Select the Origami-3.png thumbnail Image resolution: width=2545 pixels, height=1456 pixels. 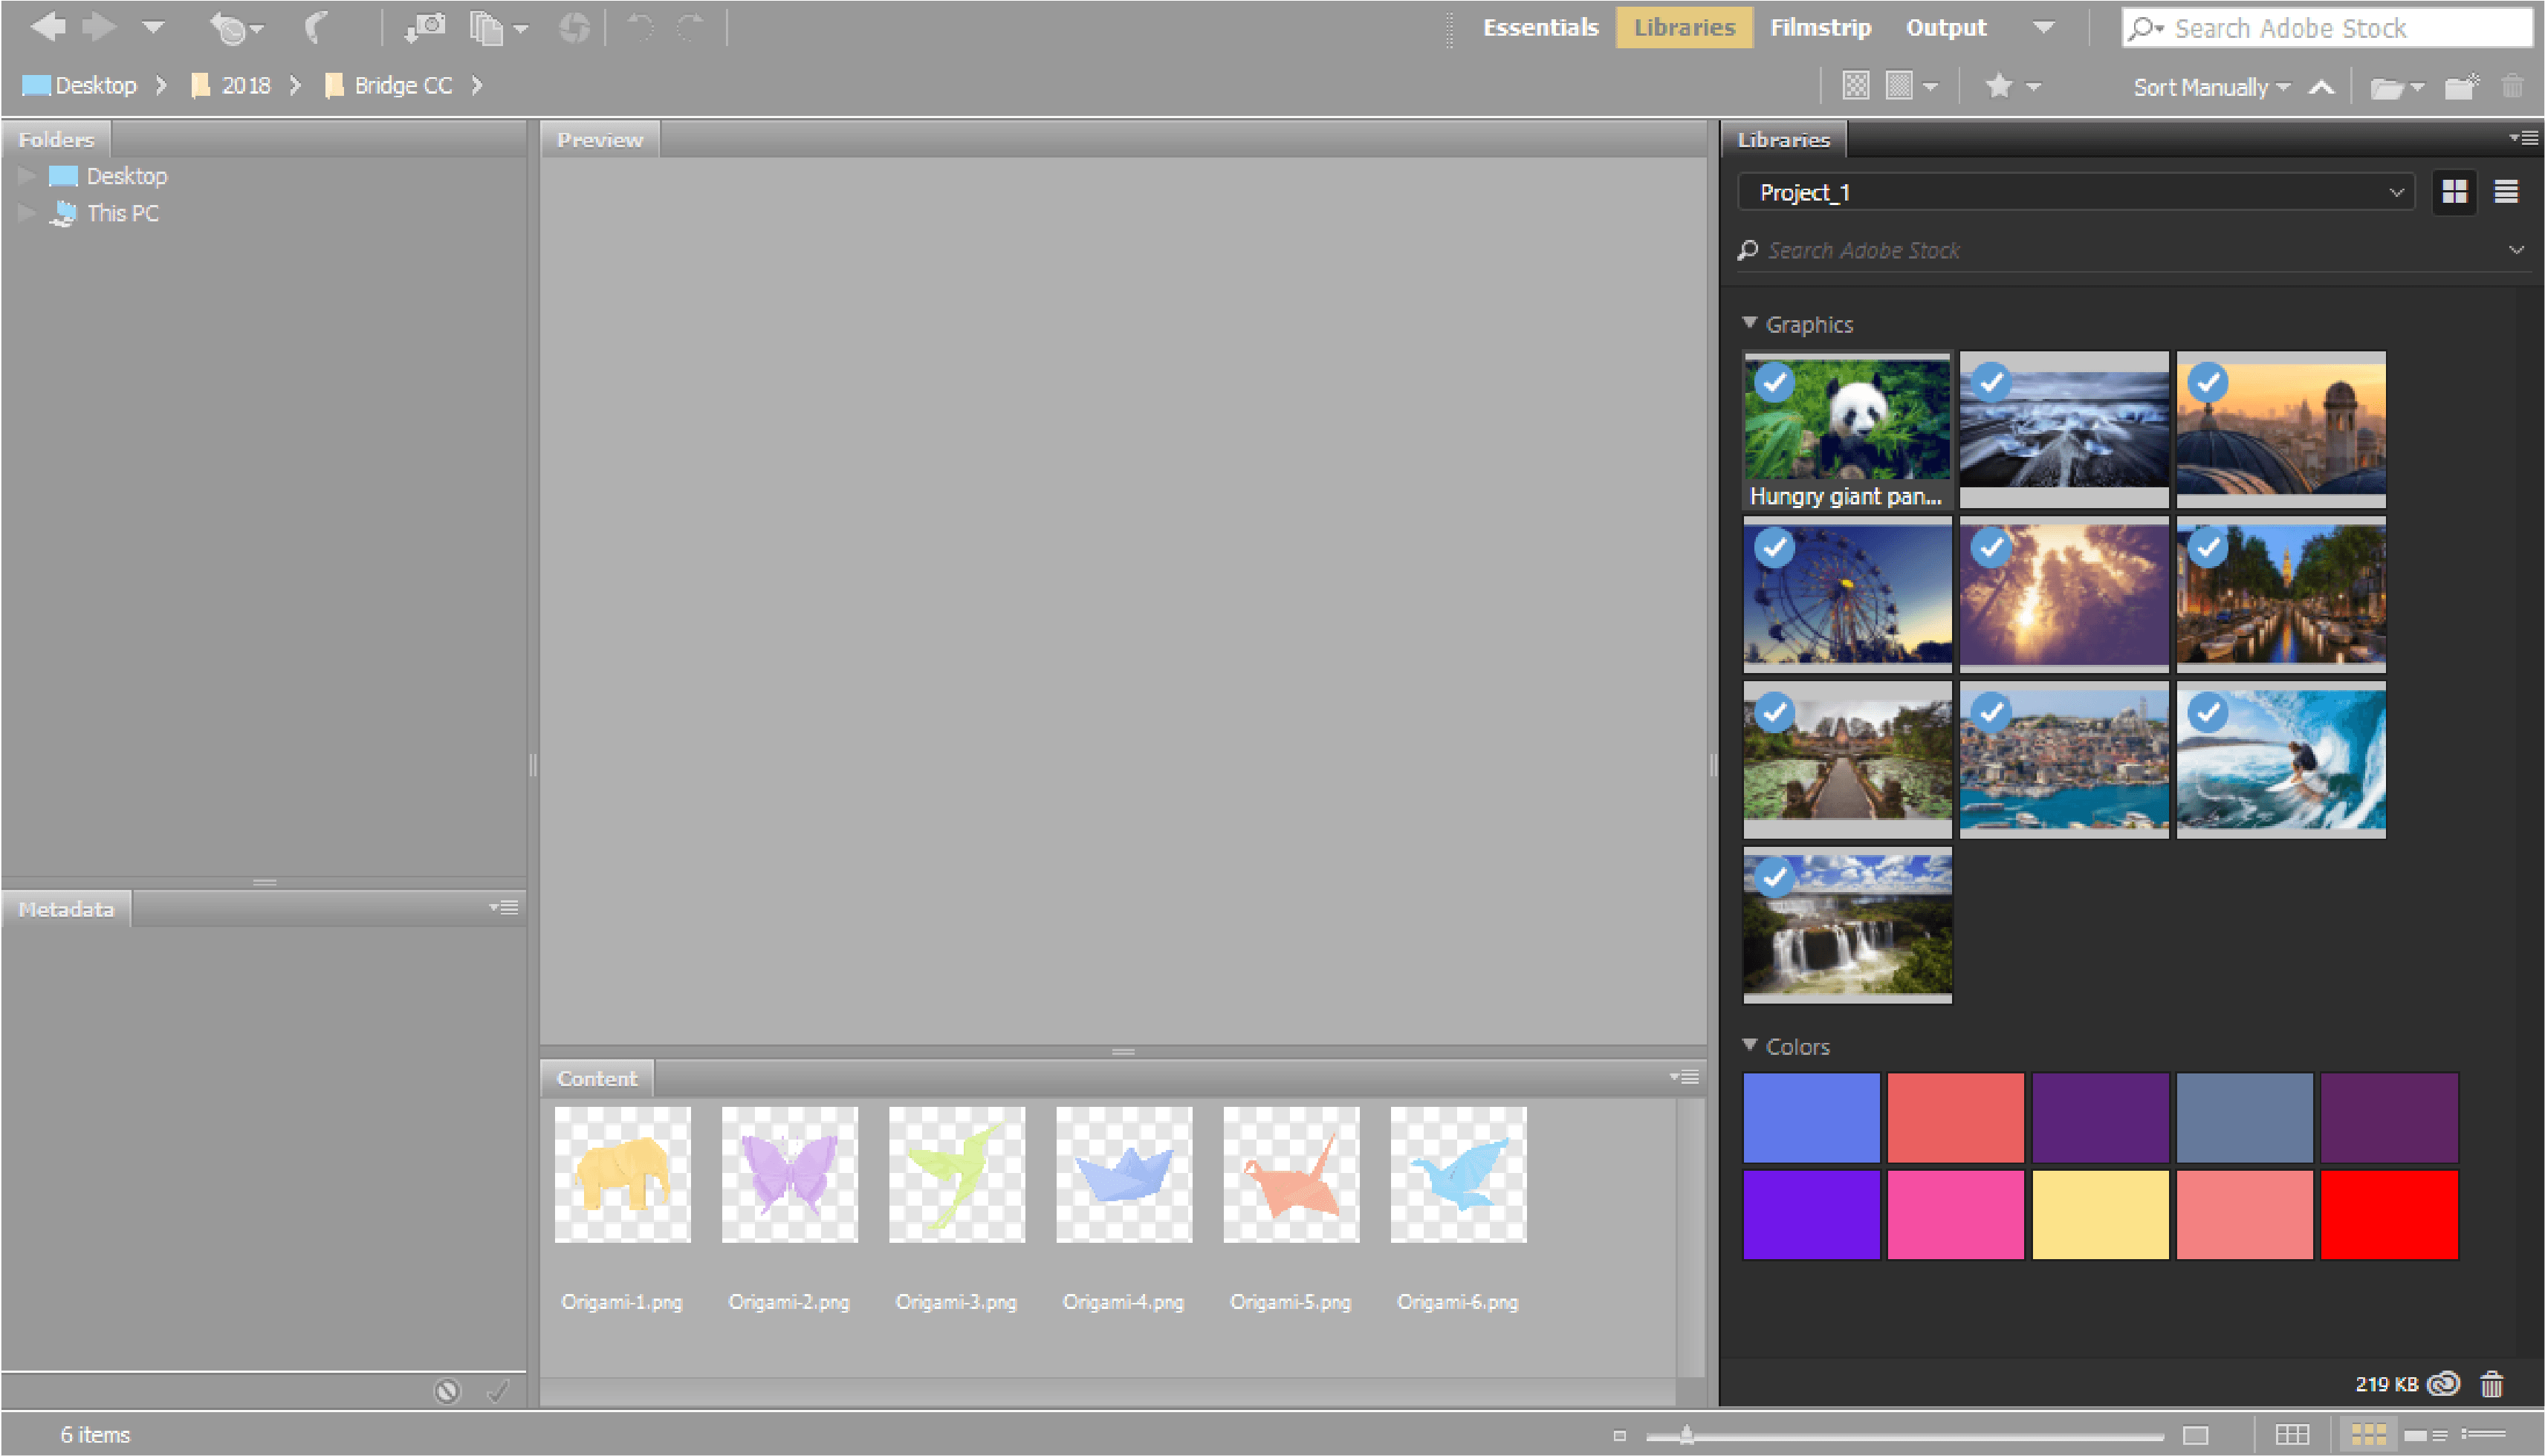click(956, 1175)
